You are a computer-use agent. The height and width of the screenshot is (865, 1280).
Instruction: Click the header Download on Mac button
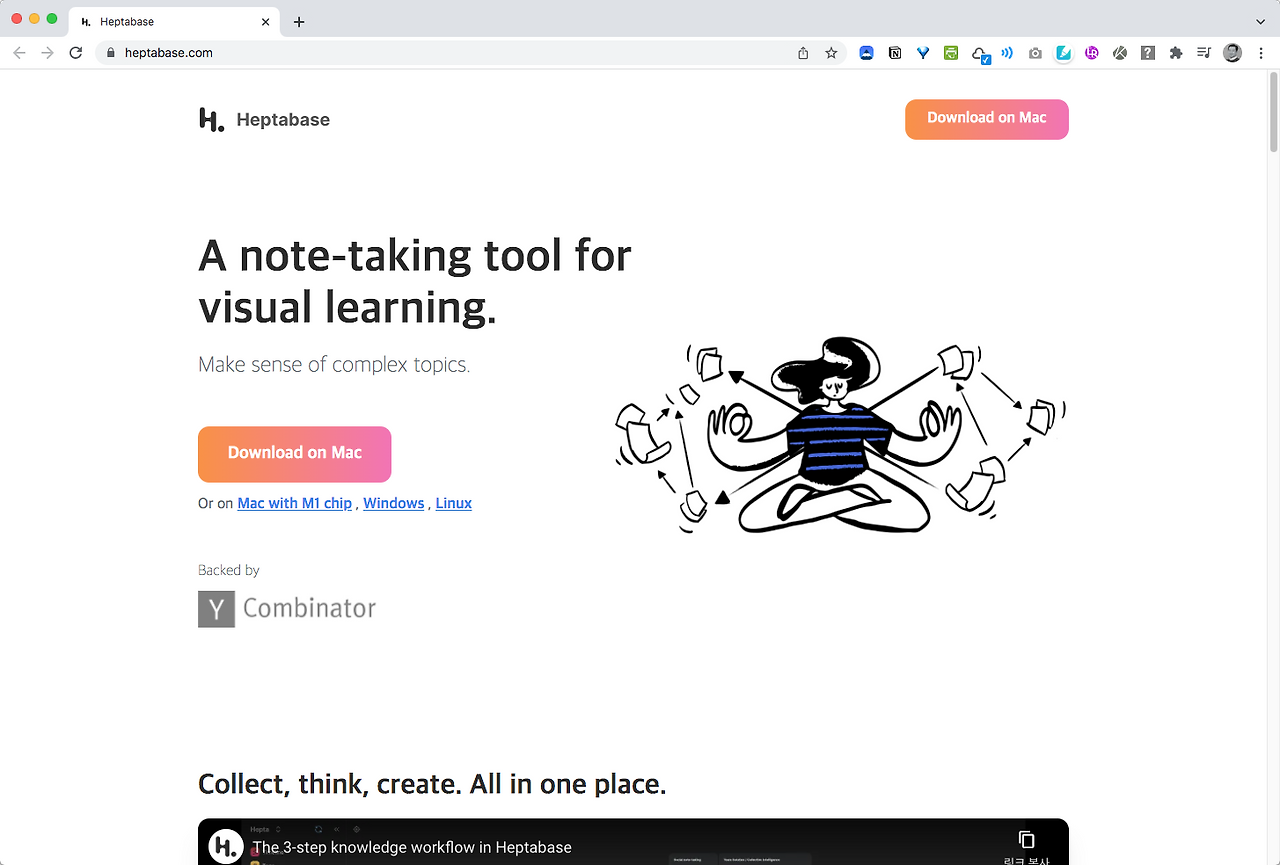coord(987,119)
